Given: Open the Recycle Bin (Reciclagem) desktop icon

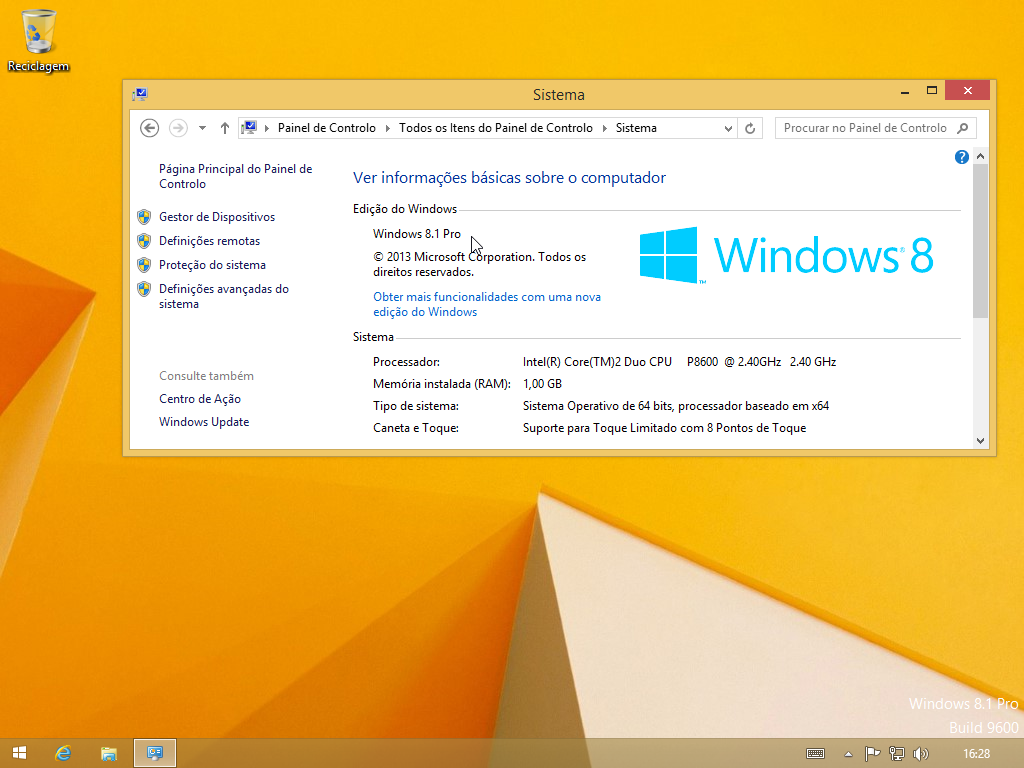Looking at the screenshot, I should (39, 40).
